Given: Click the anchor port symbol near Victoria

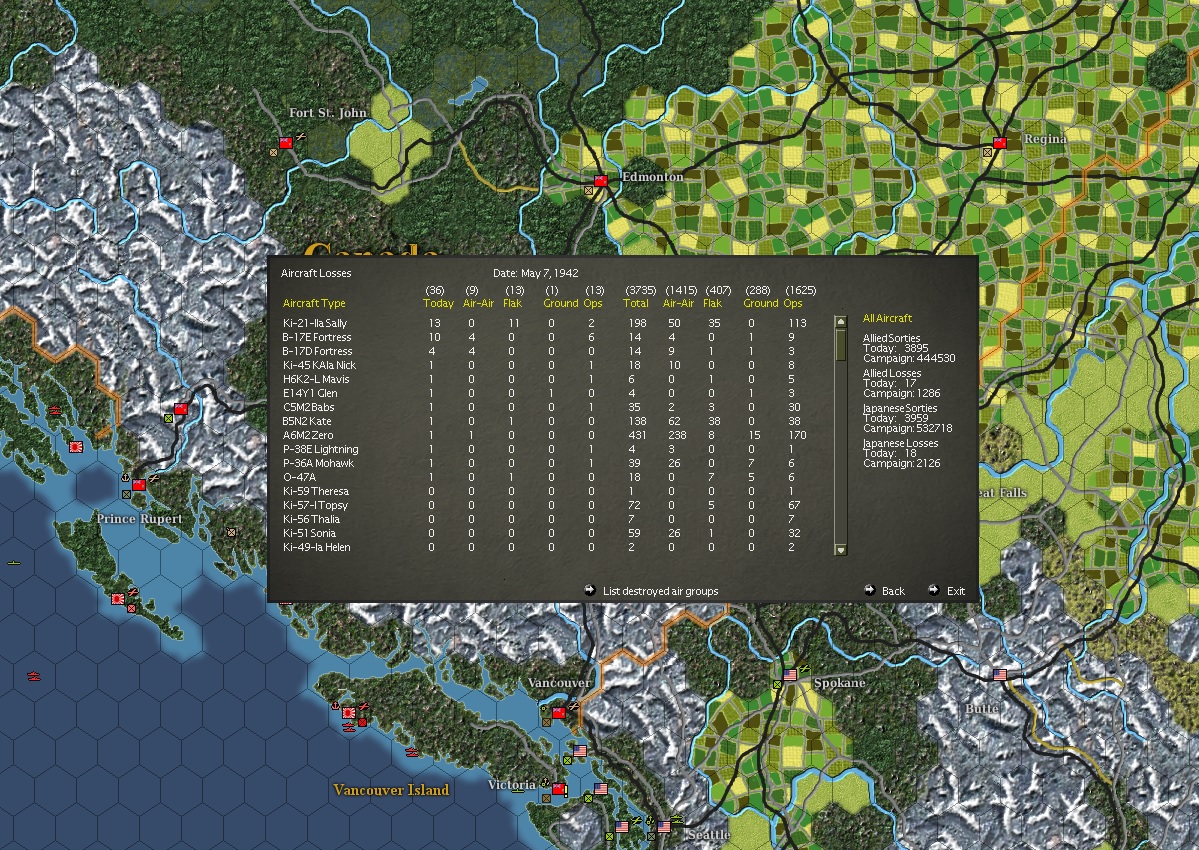Looking at the screenshot, I should point(544,781).
